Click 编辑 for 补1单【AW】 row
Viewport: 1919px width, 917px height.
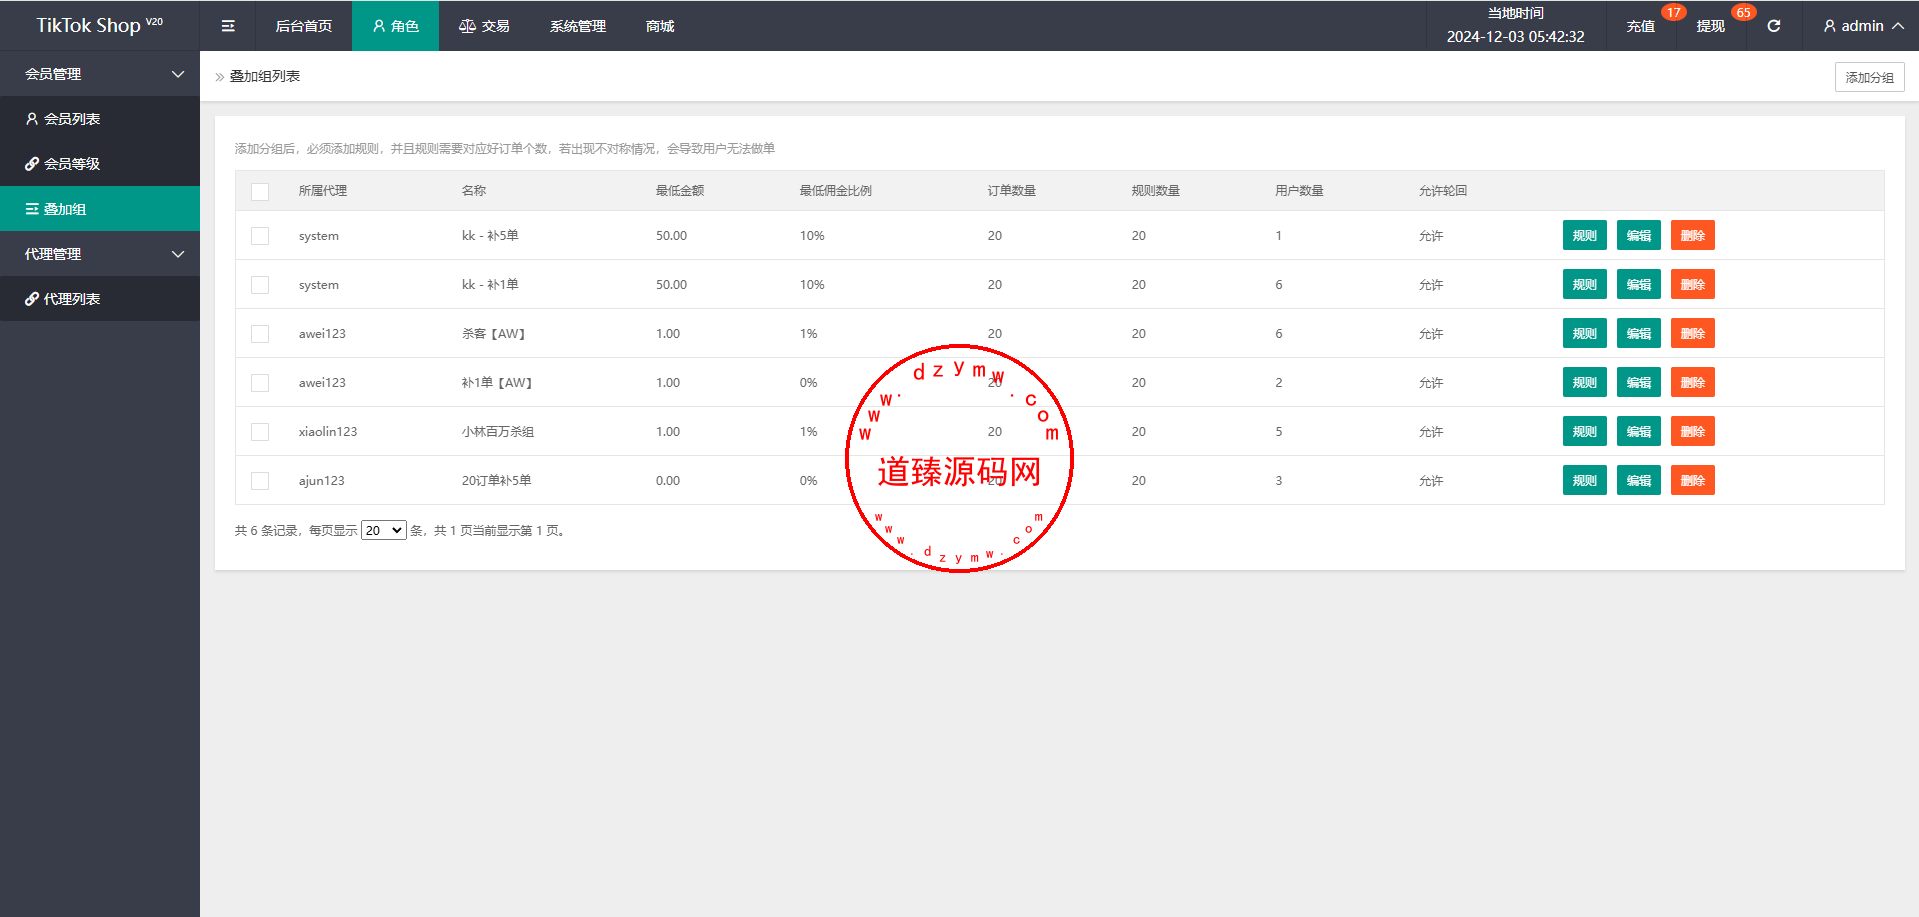click(x=1638, y=383)
